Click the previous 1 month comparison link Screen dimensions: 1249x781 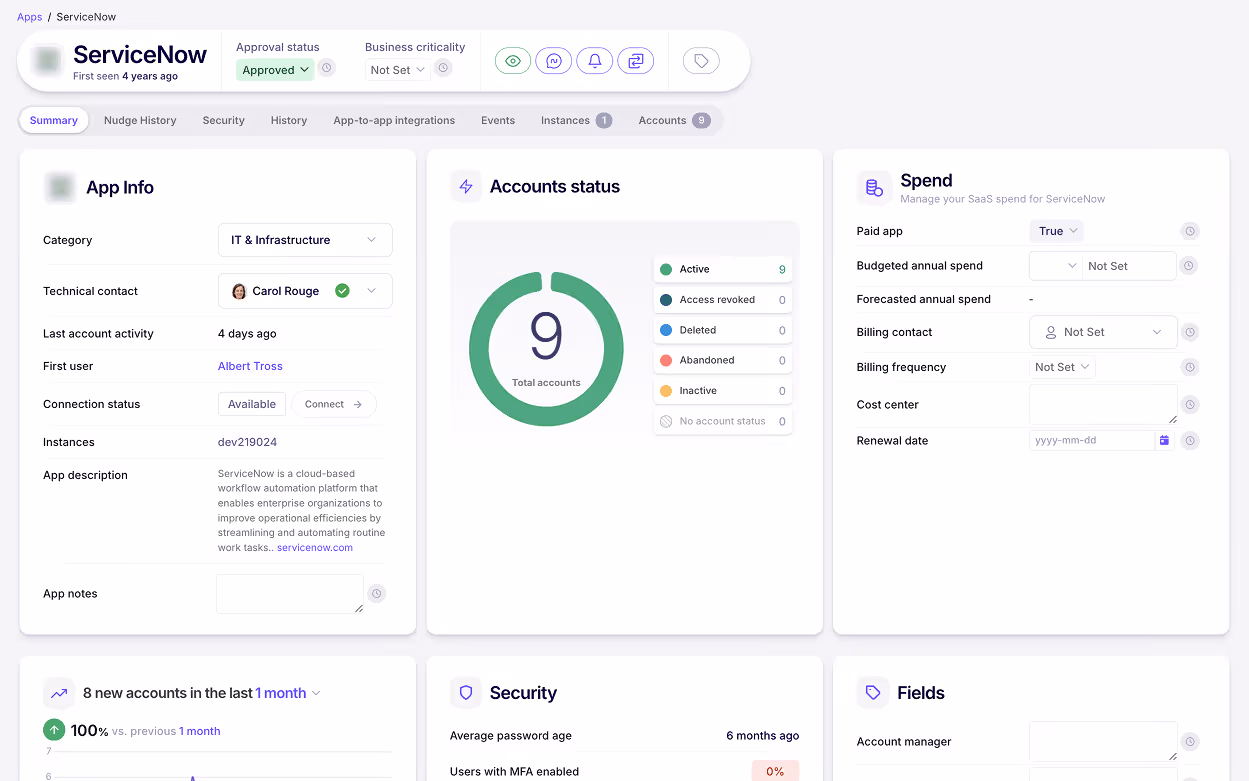[x=200, y=731]
